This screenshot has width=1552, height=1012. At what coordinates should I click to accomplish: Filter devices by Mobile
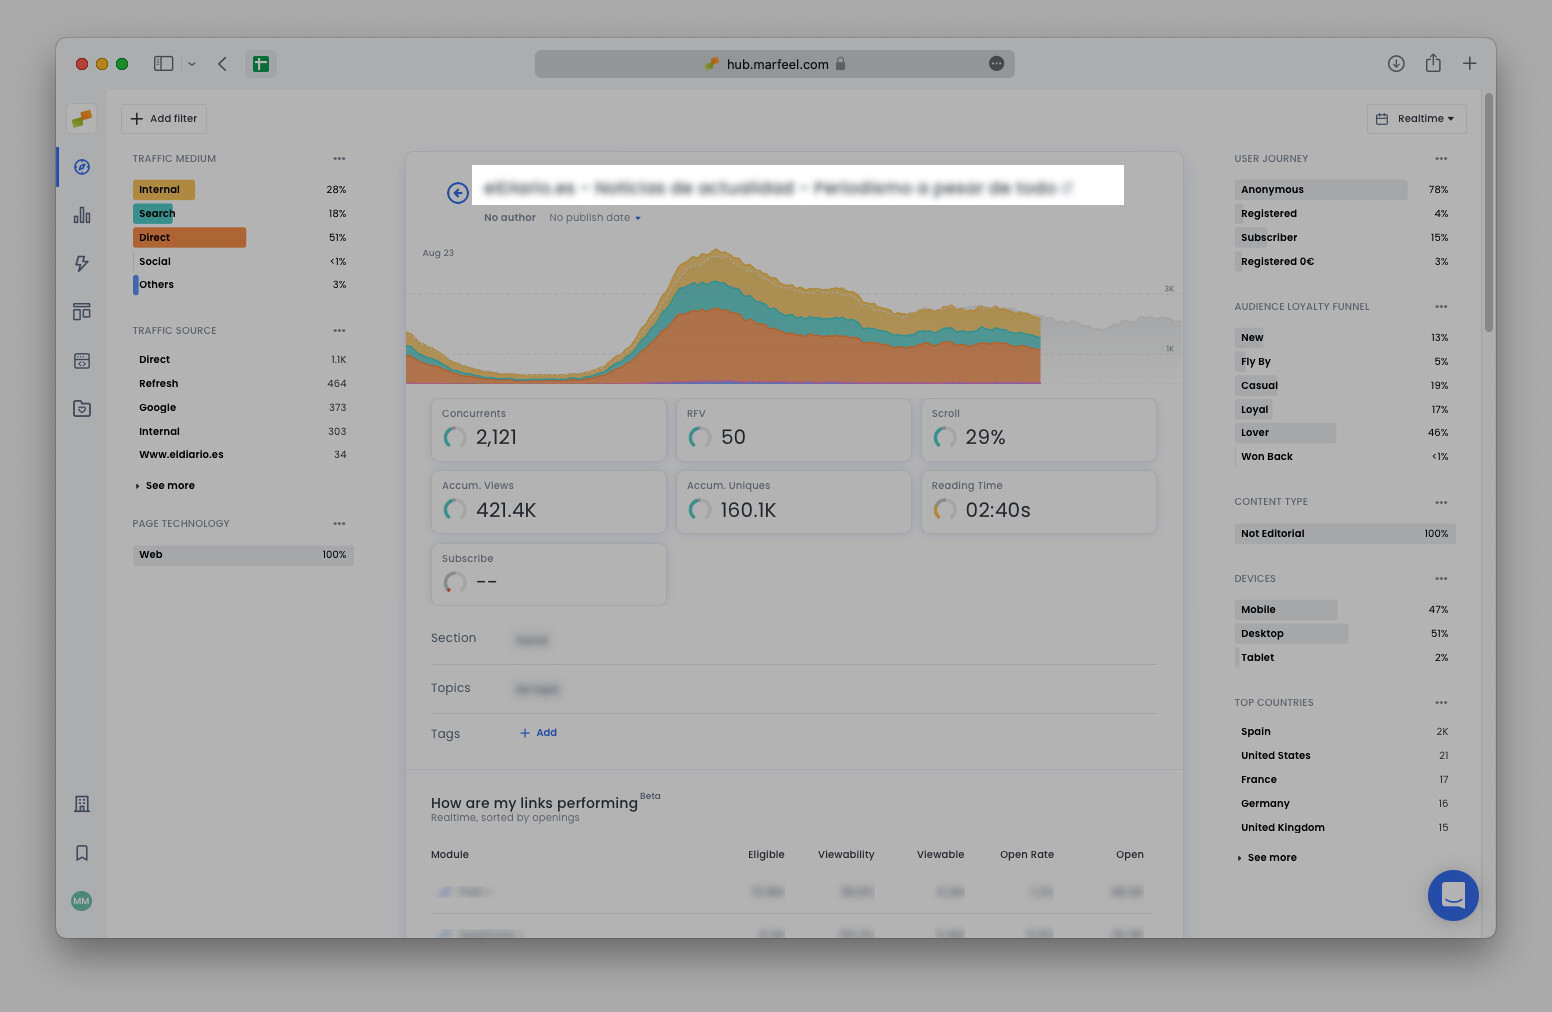pos(1285,610)
